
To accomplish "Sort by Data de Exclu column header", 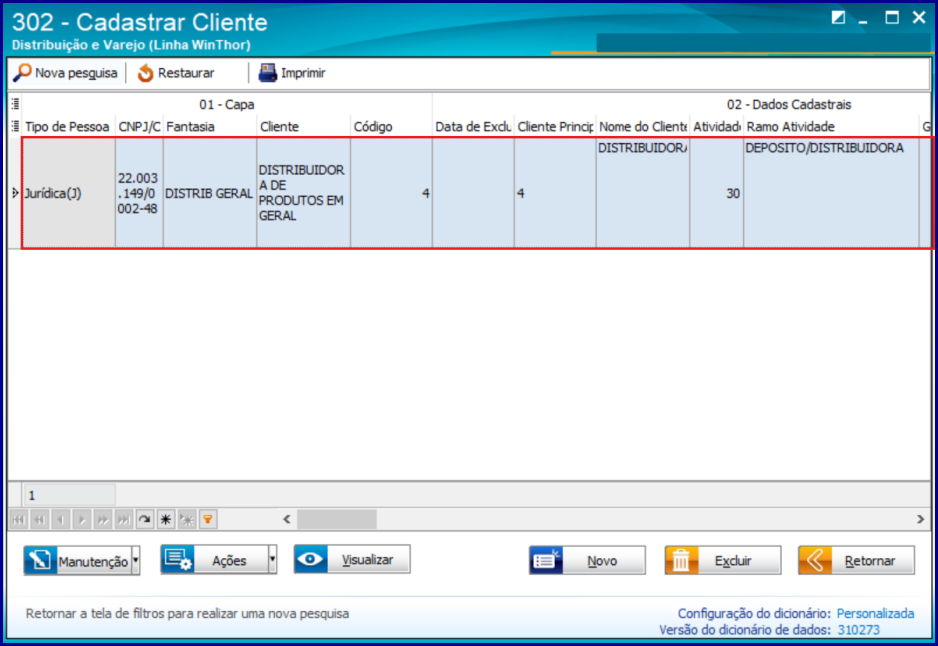I will pos(473,126).
